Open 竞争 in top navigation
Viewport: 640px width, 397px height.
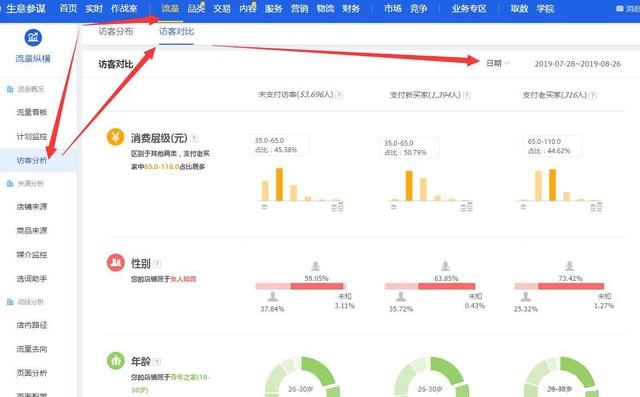[x=418, y=8]
